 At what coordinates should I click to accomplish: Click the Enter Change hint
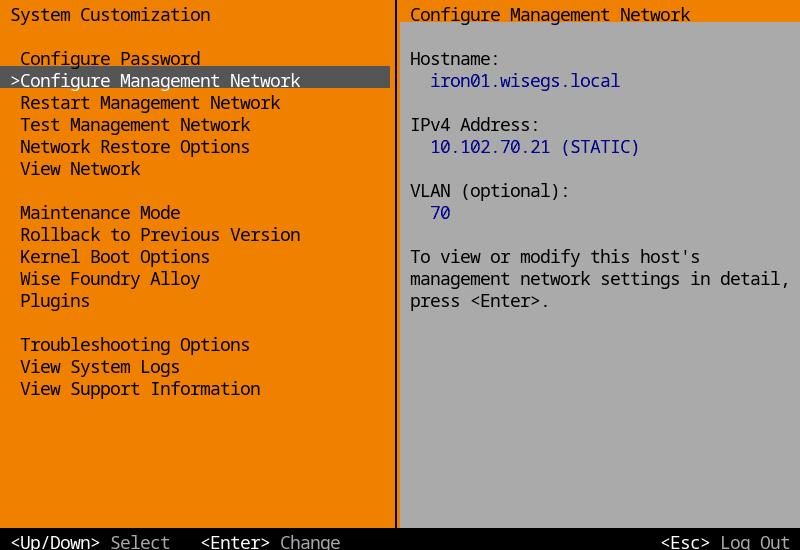[270, 541]
